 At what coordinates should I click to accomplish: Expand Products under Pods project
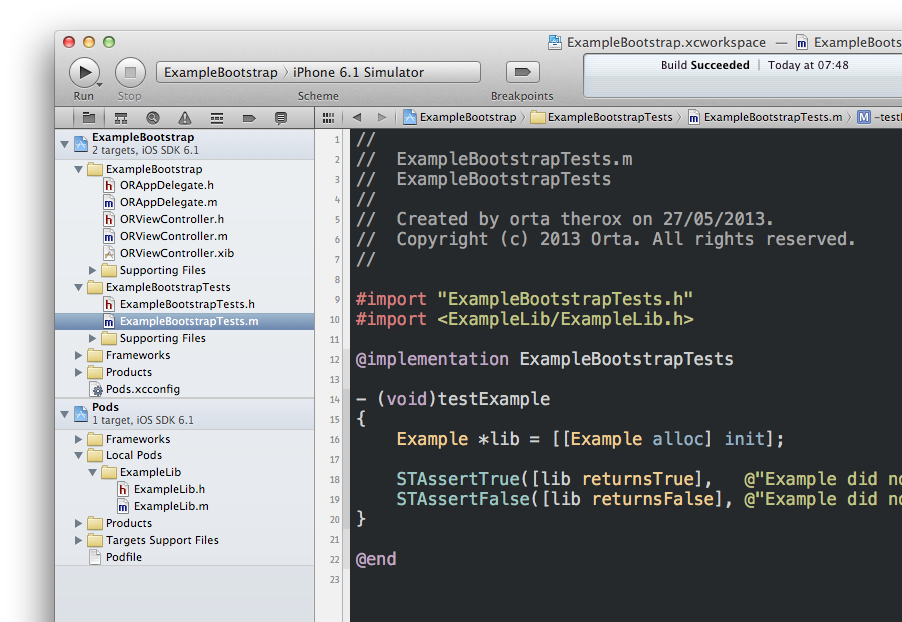[x=78, y=524]
